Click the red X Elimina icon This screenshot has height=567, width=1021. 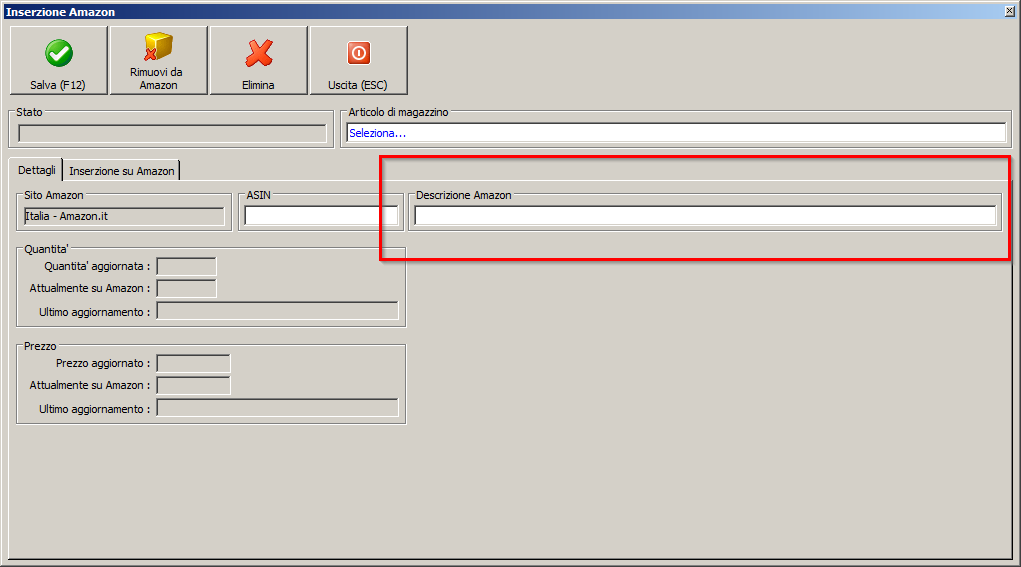point(259,53)
